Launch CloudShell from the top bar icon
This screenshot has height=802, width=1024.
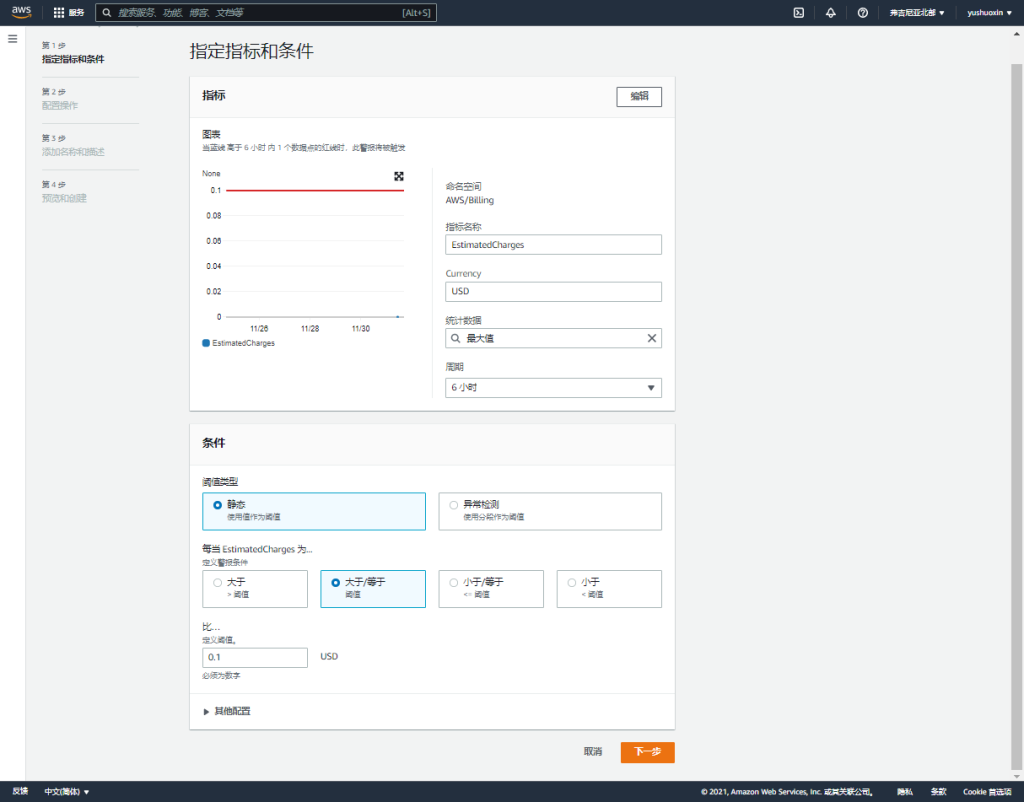(x=798, y=13)
